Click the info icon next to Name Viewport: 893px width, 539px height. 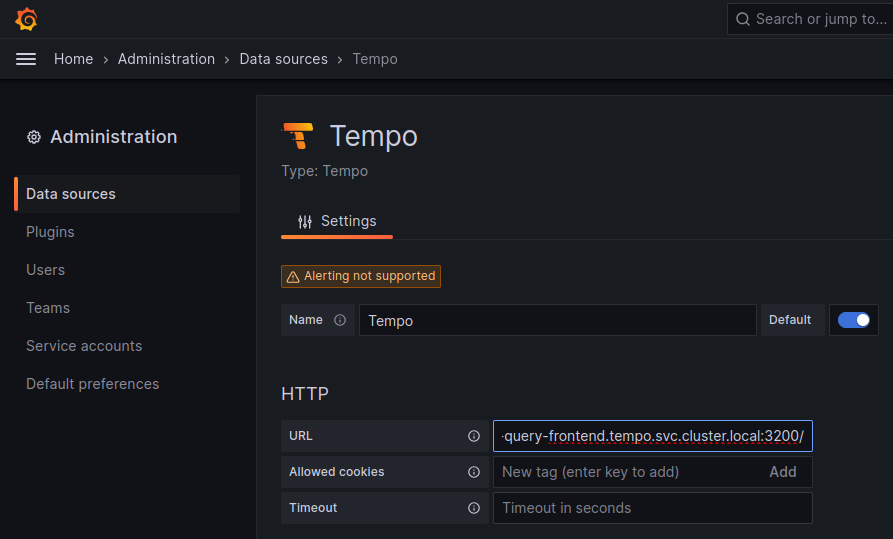click(340, 320)
